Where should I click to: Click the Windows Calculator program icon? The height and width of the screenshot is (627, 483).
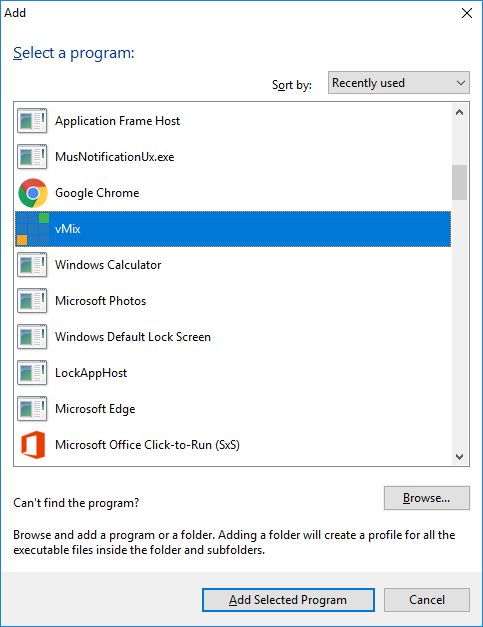click(x=32, y=265)
